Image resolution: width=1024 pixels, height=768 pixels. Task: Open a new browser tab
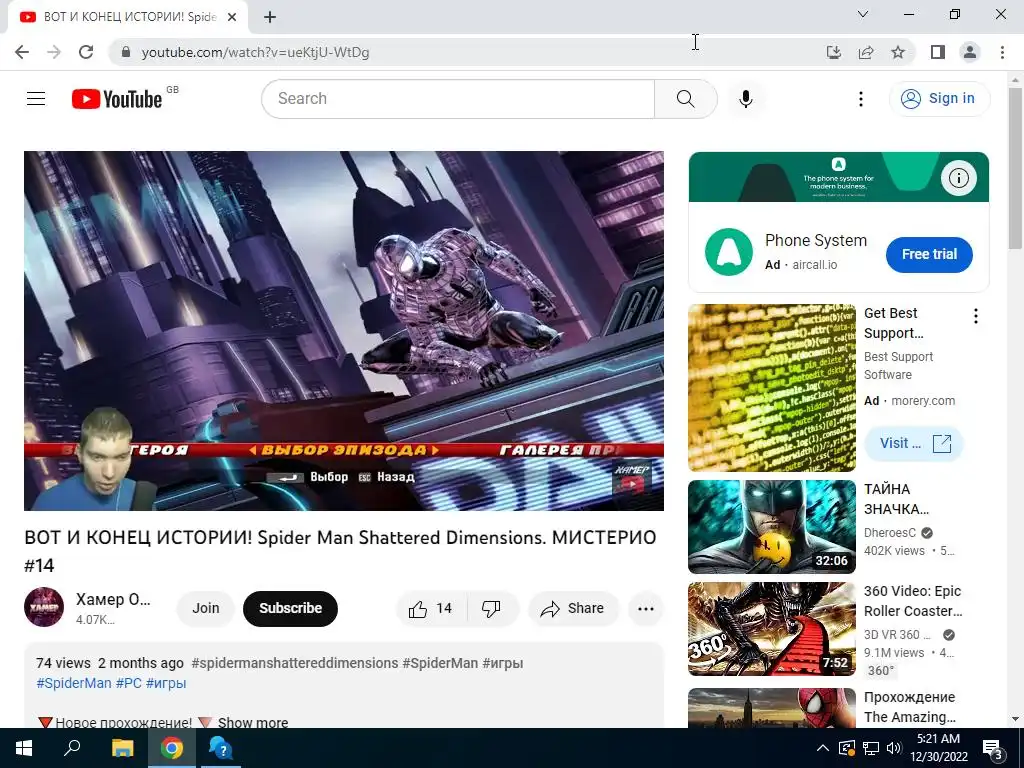coord(270,18)
